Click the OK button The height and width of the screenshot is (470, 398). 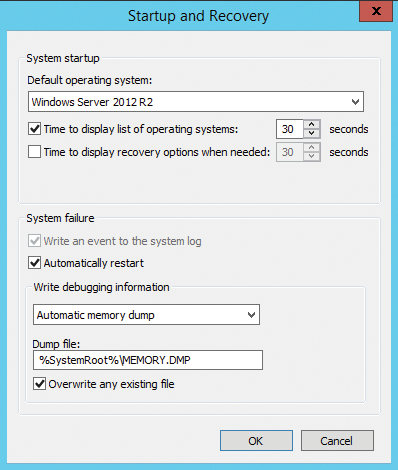click(256, 441)
